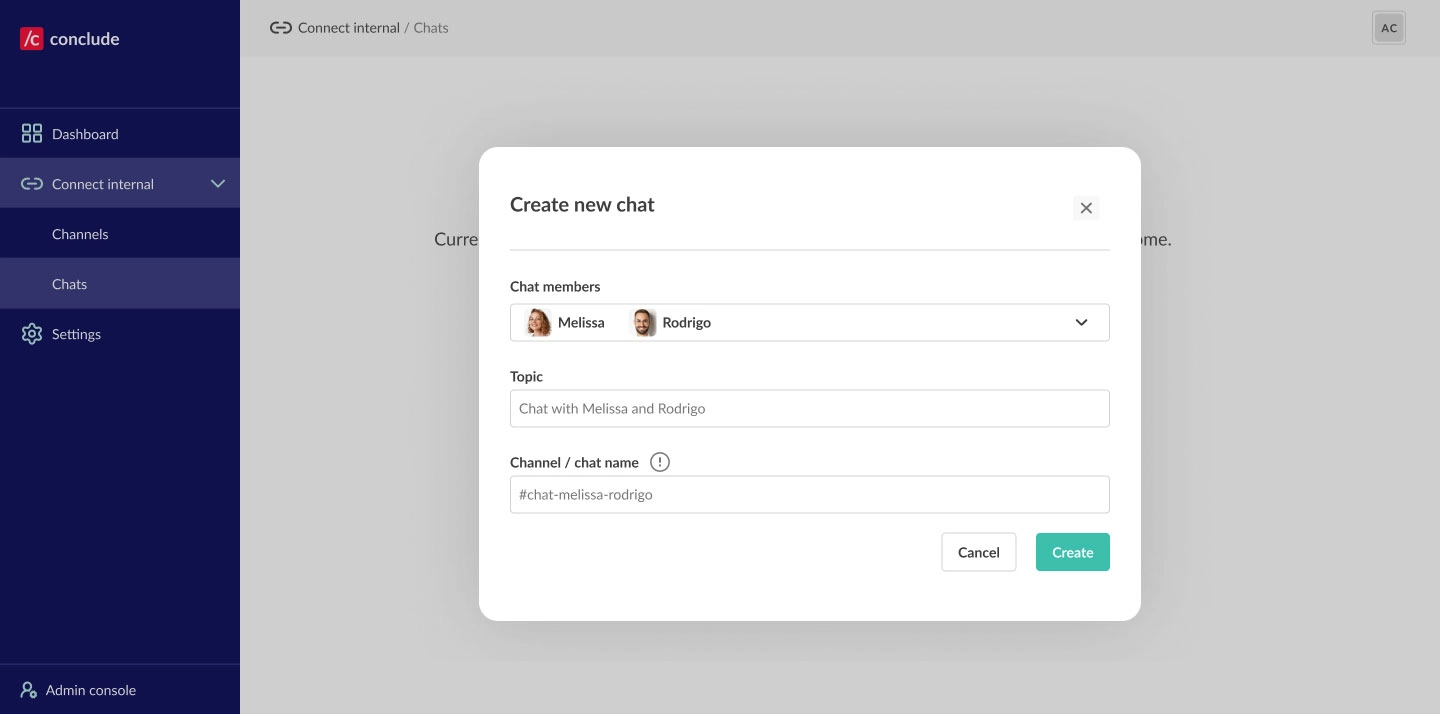Collapse the Connect internal sidebar section
Image resolution: width=1440 pixels, height=714 pixels.
pyautogui.click(x=218, y=184)
